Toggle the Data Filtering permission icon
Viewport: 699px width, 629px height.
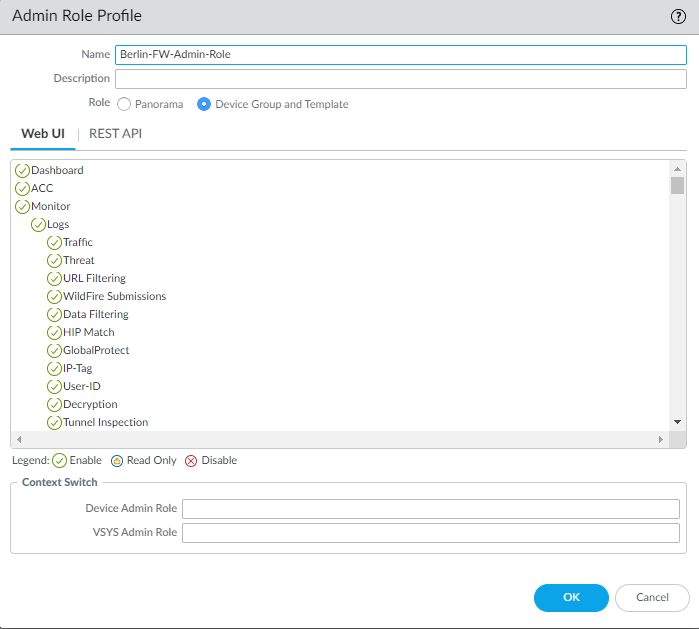(54, 315)
